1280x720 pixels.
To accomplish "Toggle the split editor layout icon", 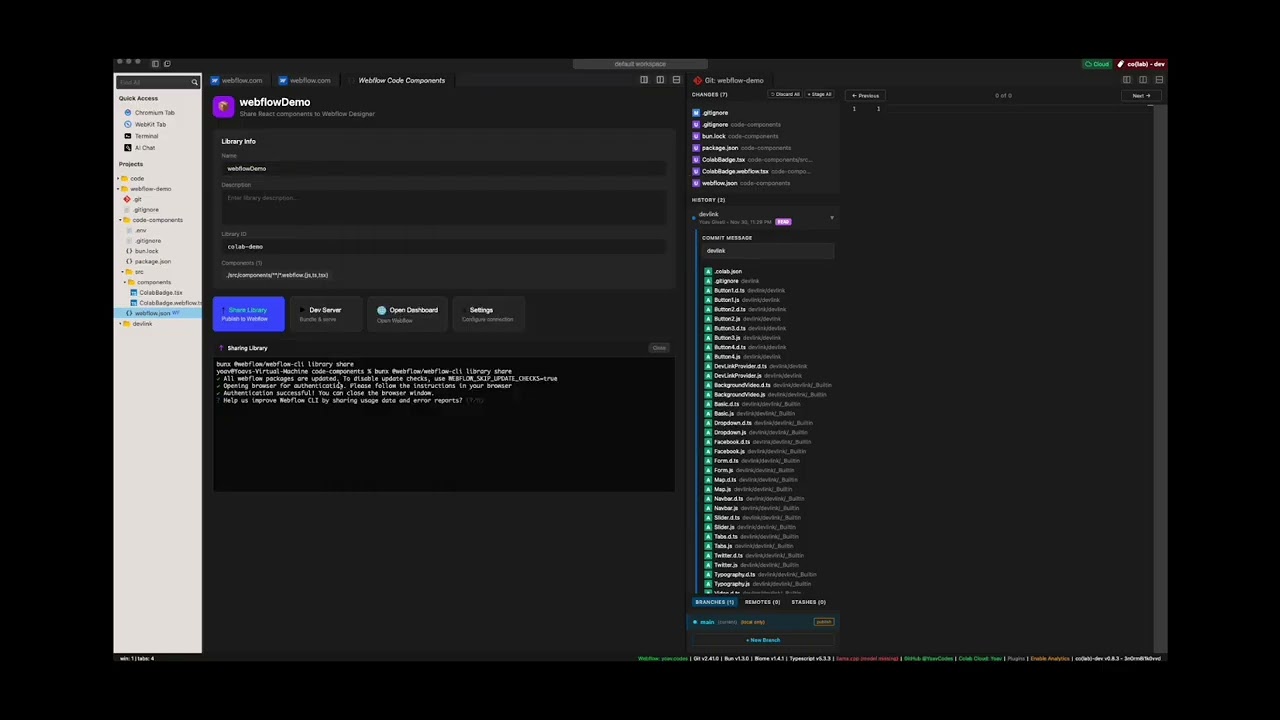I will click(x=659, y=79).
